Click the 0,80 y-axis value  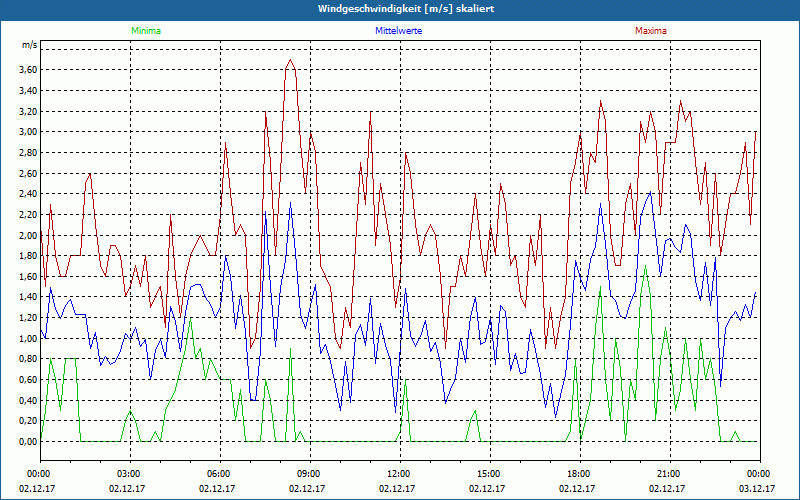click(x=28, y=359)
